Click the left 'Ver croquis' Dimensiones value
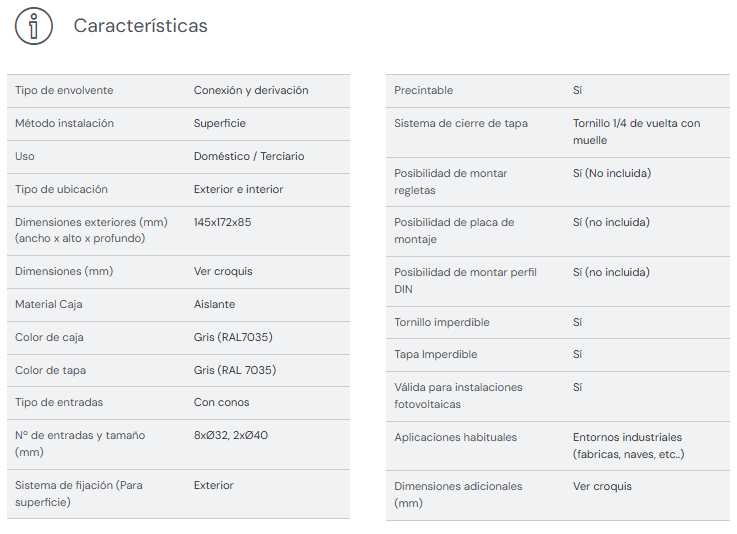This screenshot has width=737, height=534. (x=223, y=271)
